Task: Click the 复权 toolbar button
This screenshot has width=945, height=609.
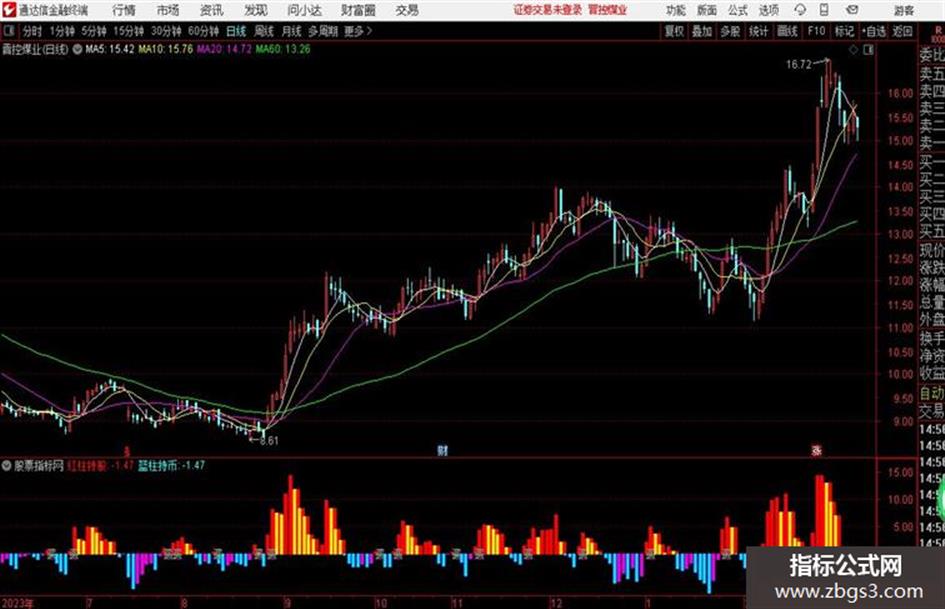Action: [x=674, y=31]
